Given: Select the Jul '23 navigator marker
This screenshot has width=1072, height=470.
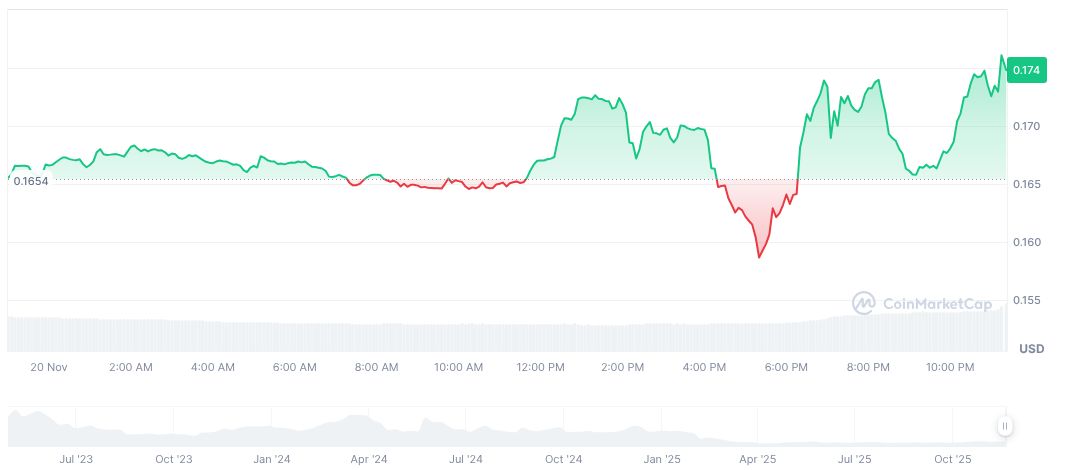Looking at the screenshot, I should pyautogui.click(x=76, y=460).
